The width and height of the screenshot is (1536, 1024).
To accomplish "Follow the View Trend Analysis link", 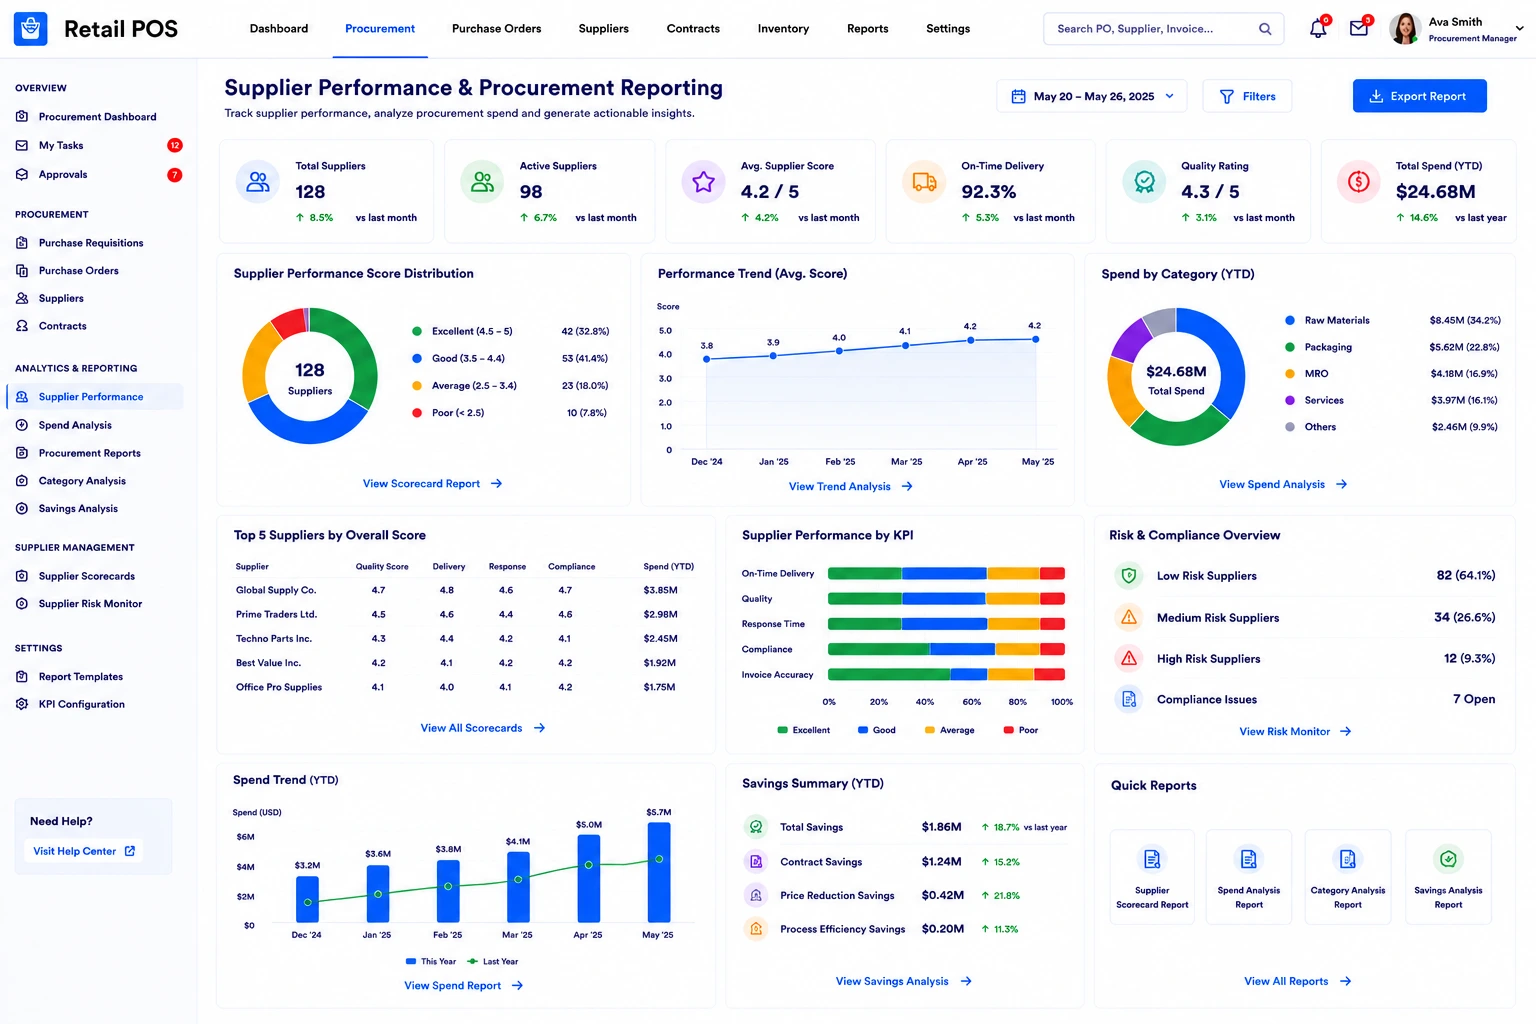I will (x=850, y=487).
